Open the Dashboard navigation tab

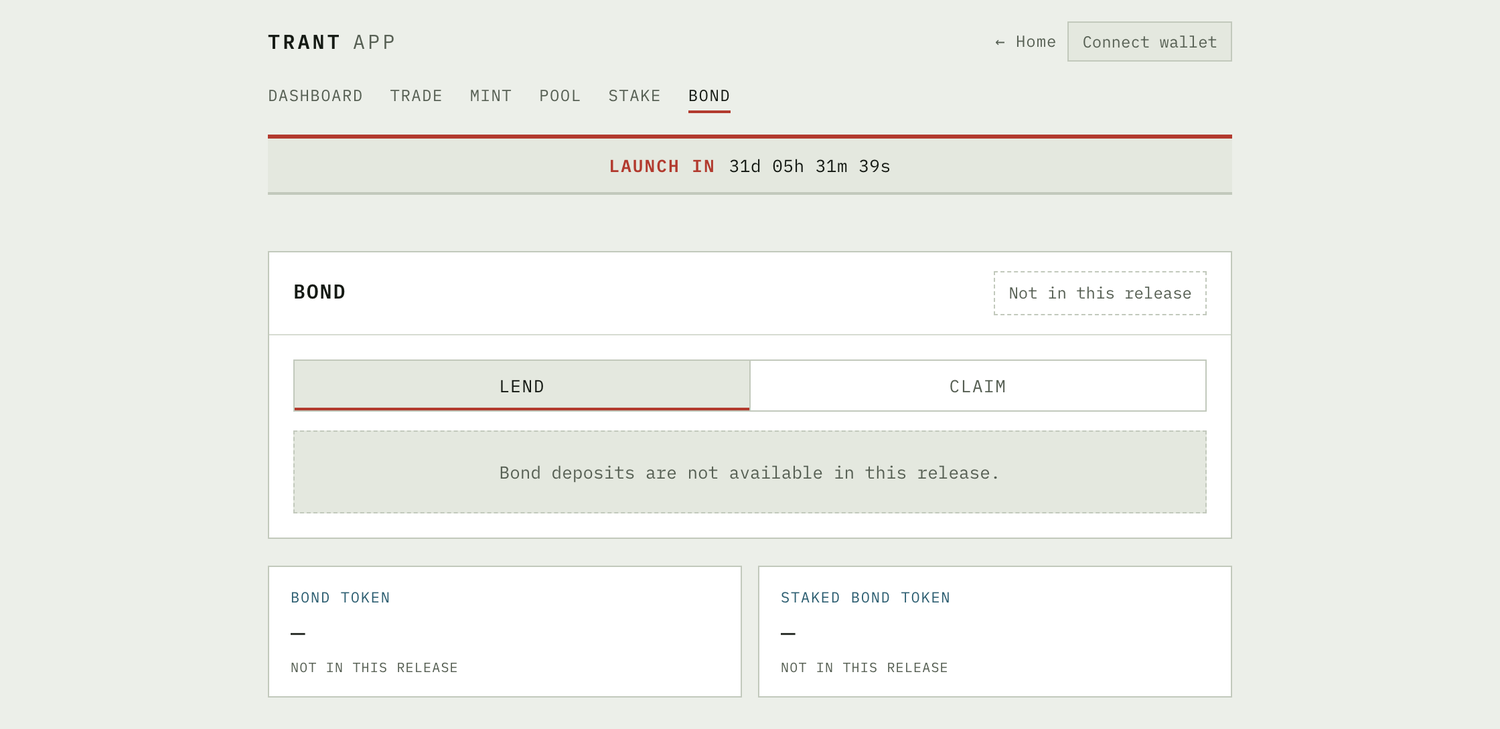315,96
